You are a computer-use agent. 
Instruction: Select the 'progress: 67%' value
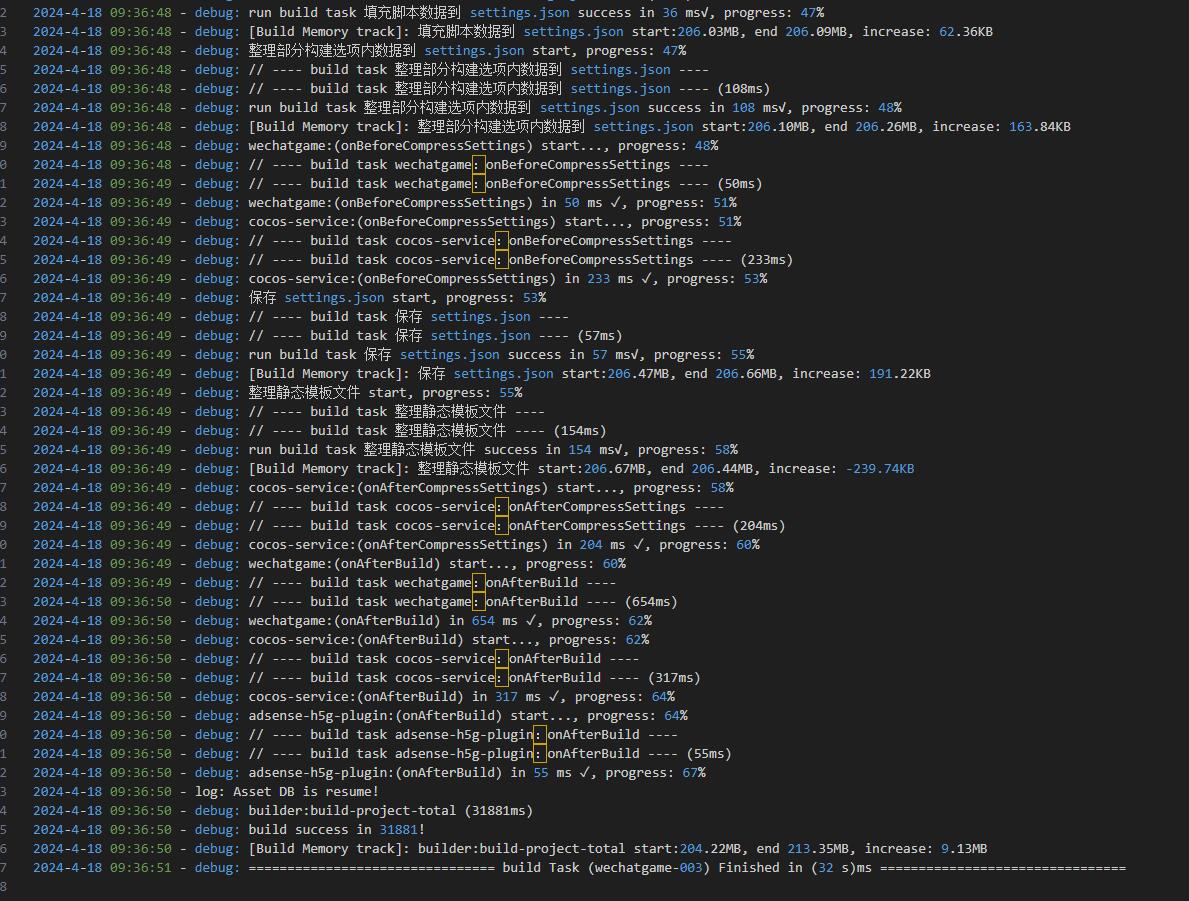(x=655, y=771)
